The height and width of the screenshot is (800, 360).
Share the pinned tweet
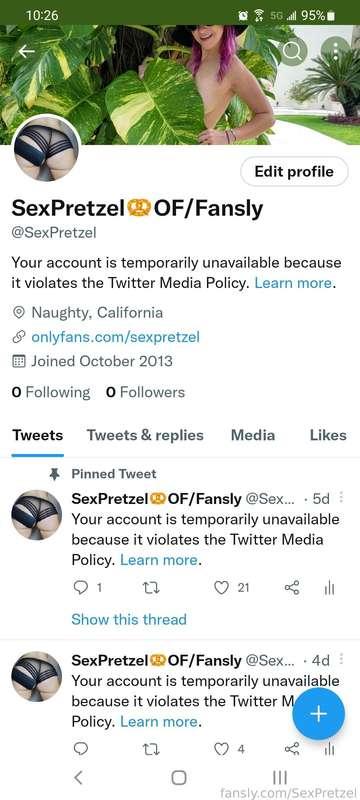click(292, 588)
